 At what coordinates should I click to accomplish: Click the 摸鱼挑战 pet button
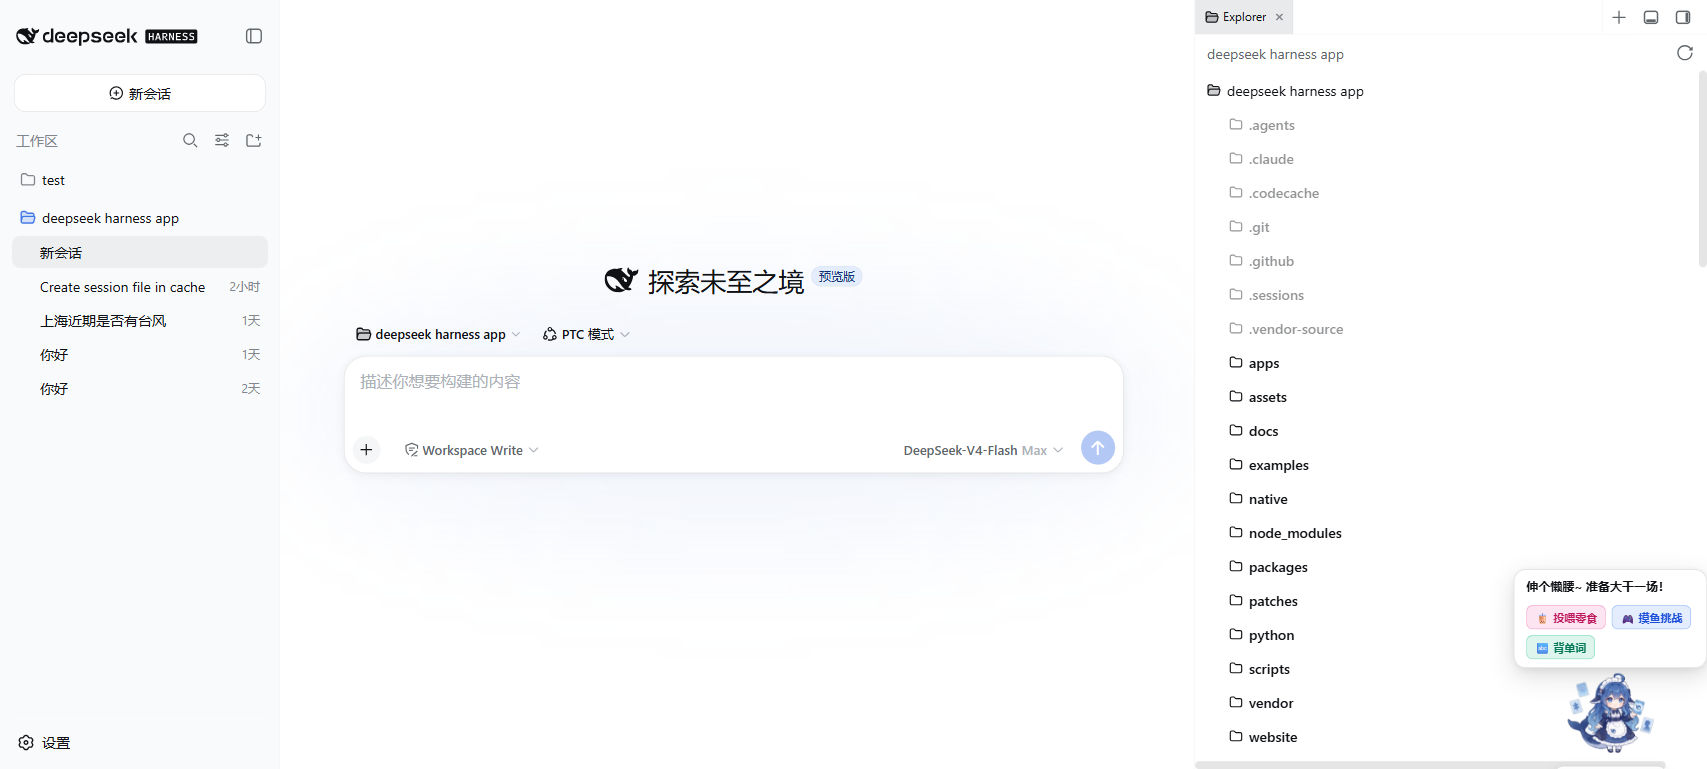[x=1651, y=618]
